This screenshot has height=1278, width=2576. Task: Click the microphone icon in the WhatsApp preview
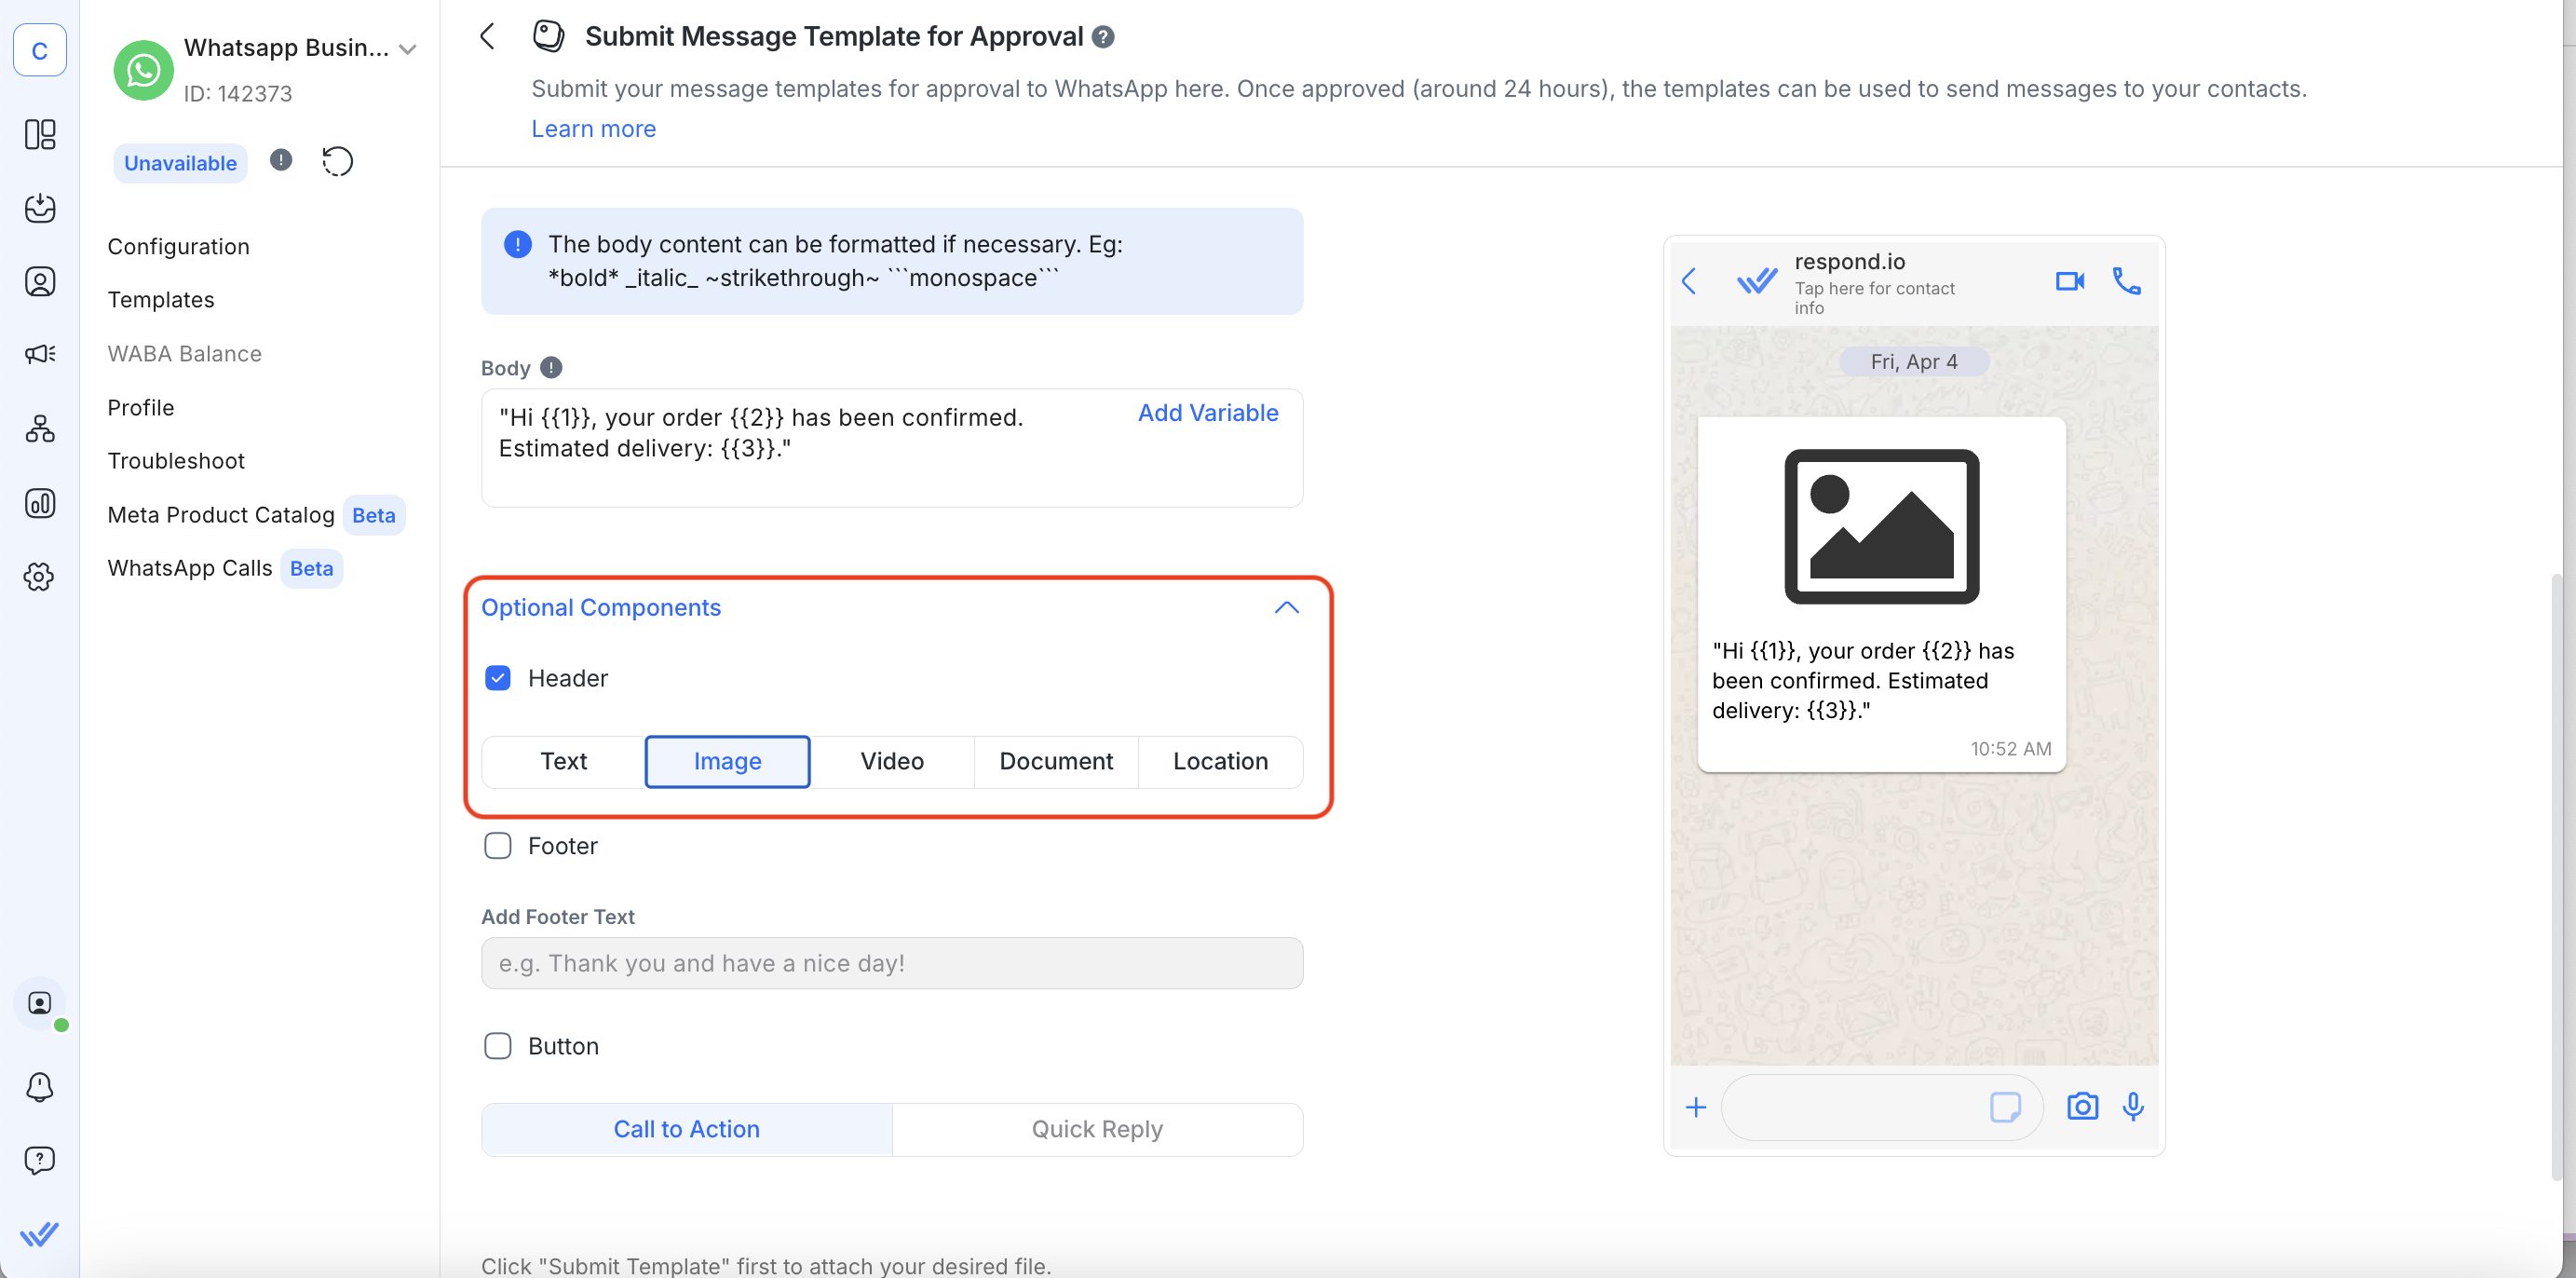2134,1107
